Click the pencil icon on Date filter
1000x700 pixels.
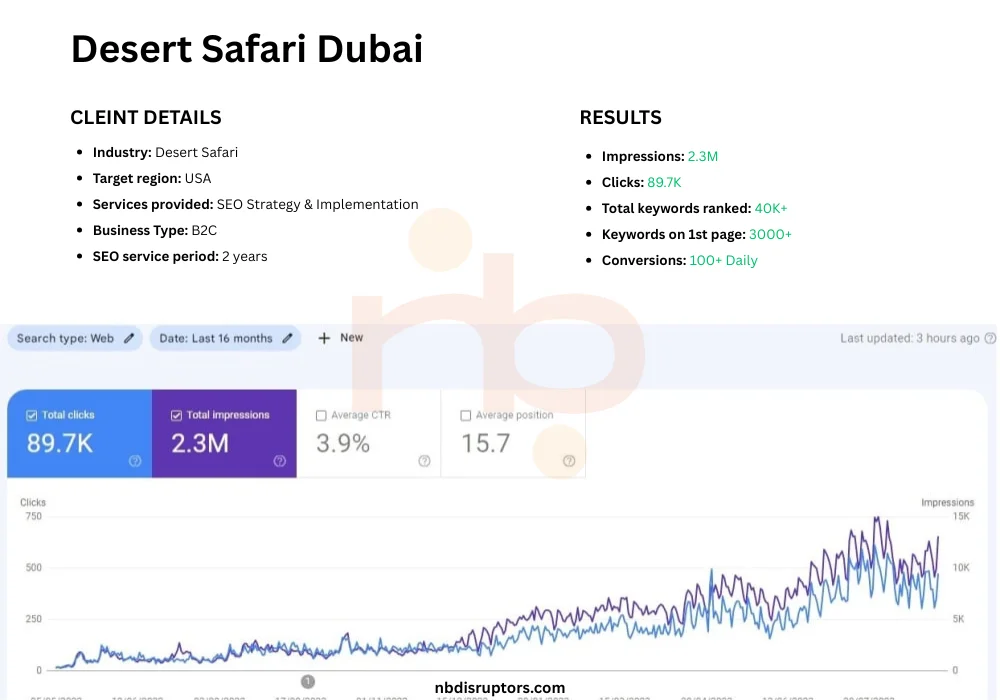288,338
